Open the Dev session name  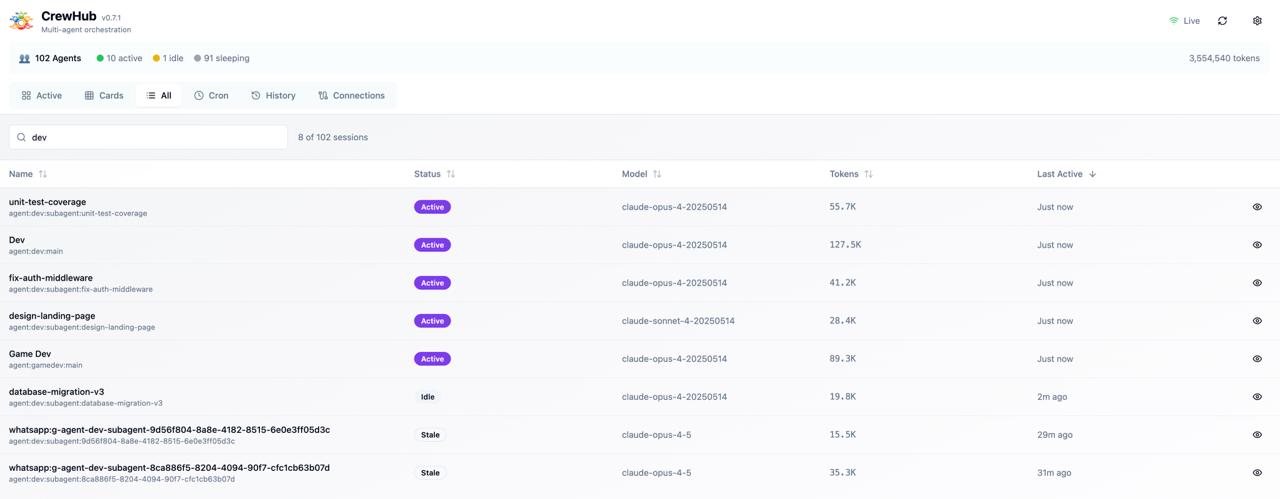tap(17, 240)
